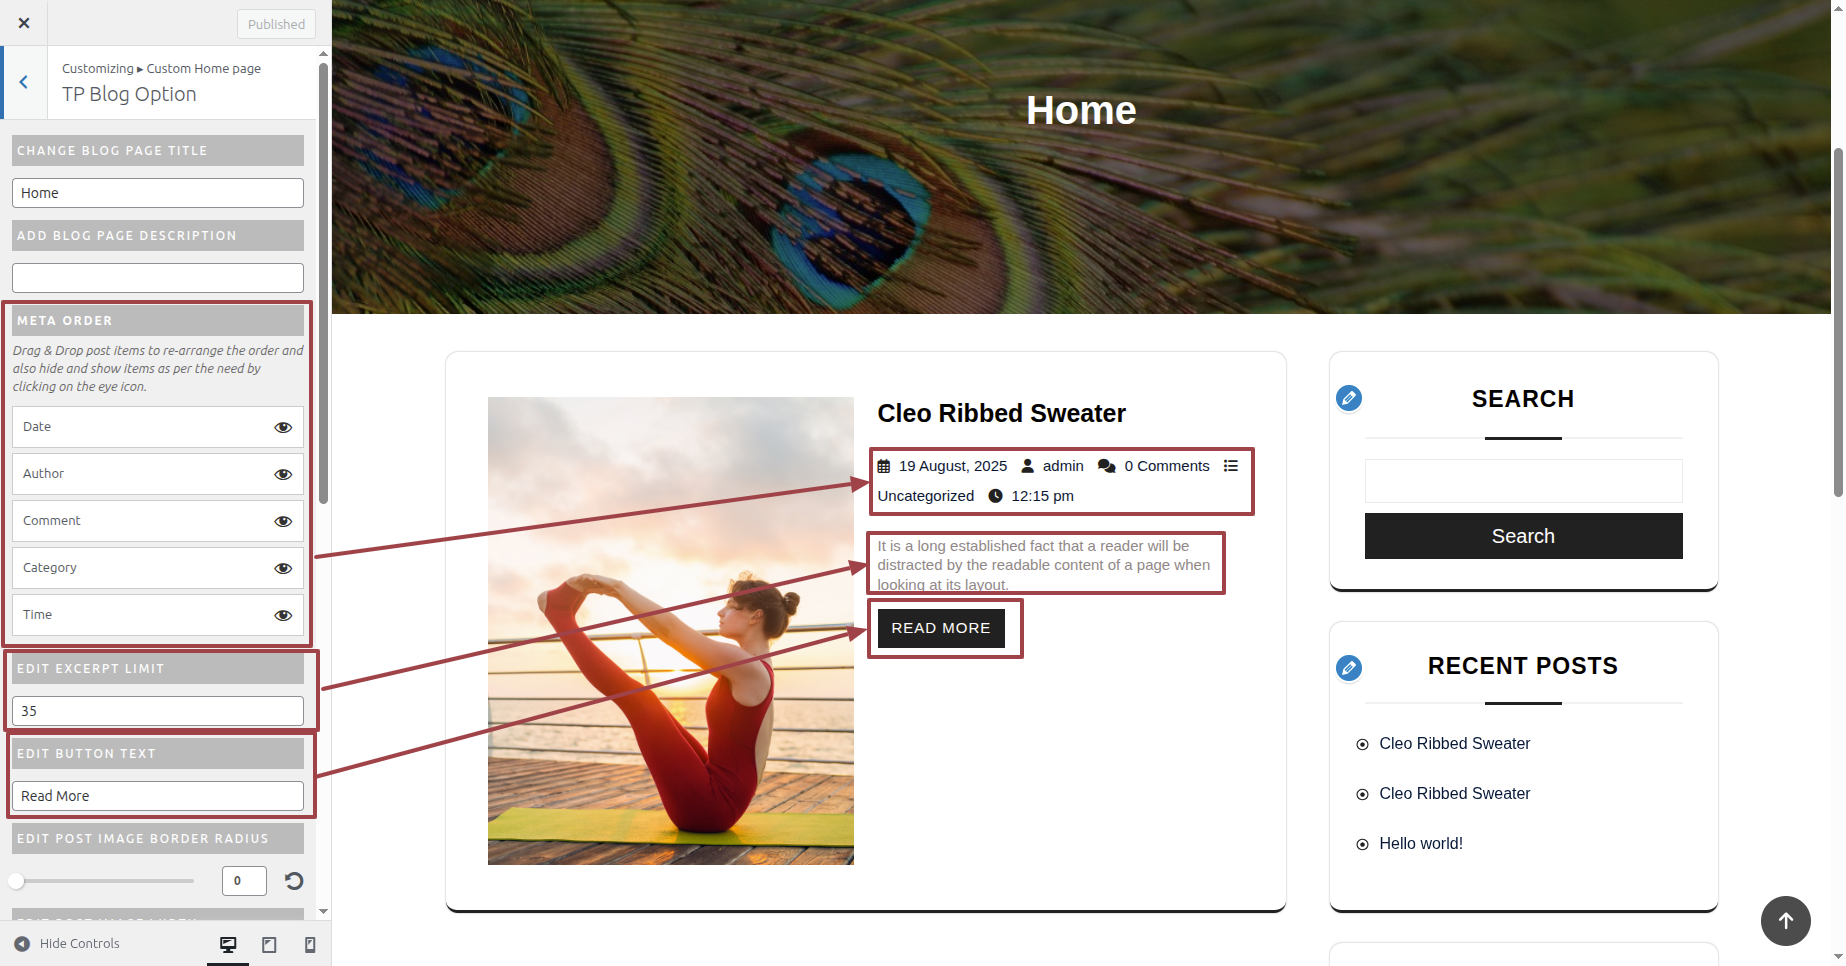Edit the Search widget via pencil icon

tap(1349, 398)
